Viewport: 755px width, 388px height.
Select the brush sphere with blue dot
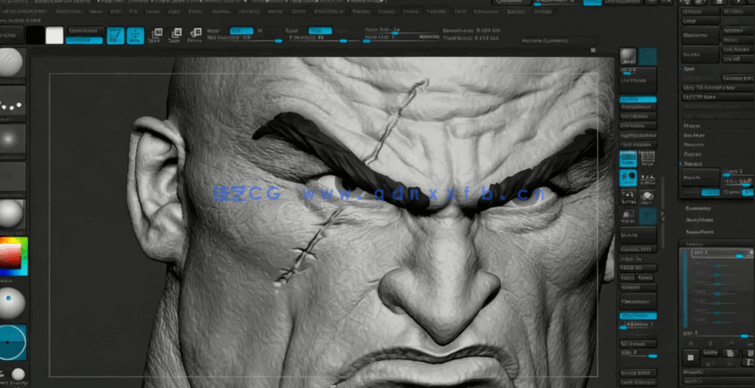(12, 303)
